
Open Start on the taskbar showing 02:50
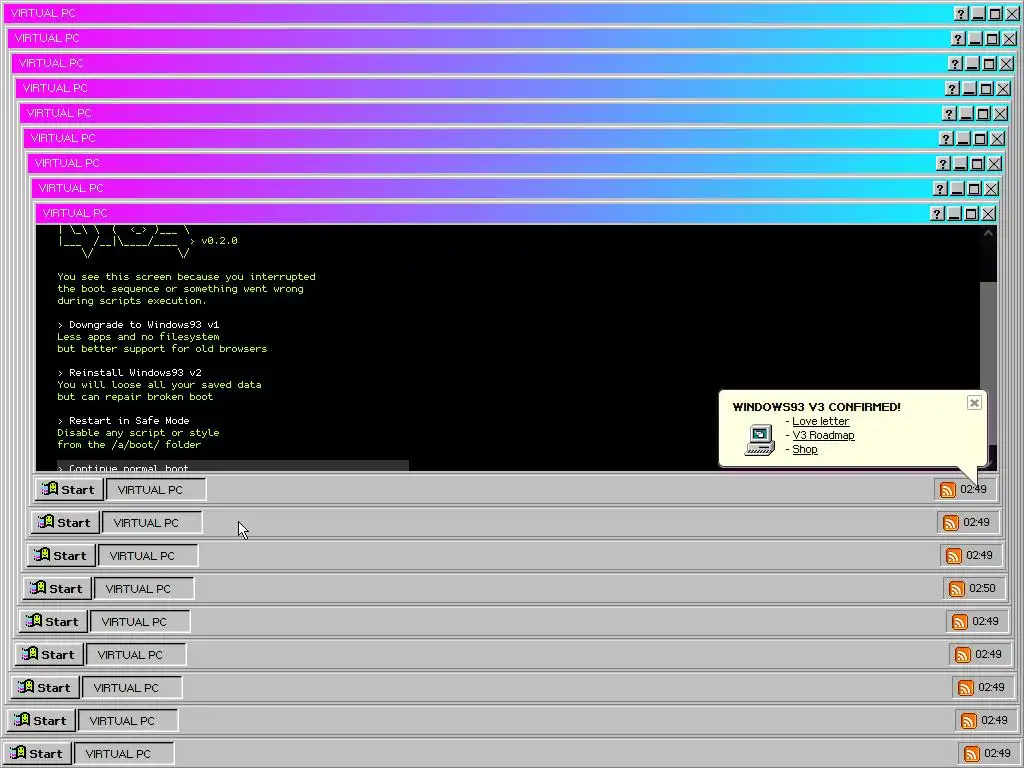point(56,588)
